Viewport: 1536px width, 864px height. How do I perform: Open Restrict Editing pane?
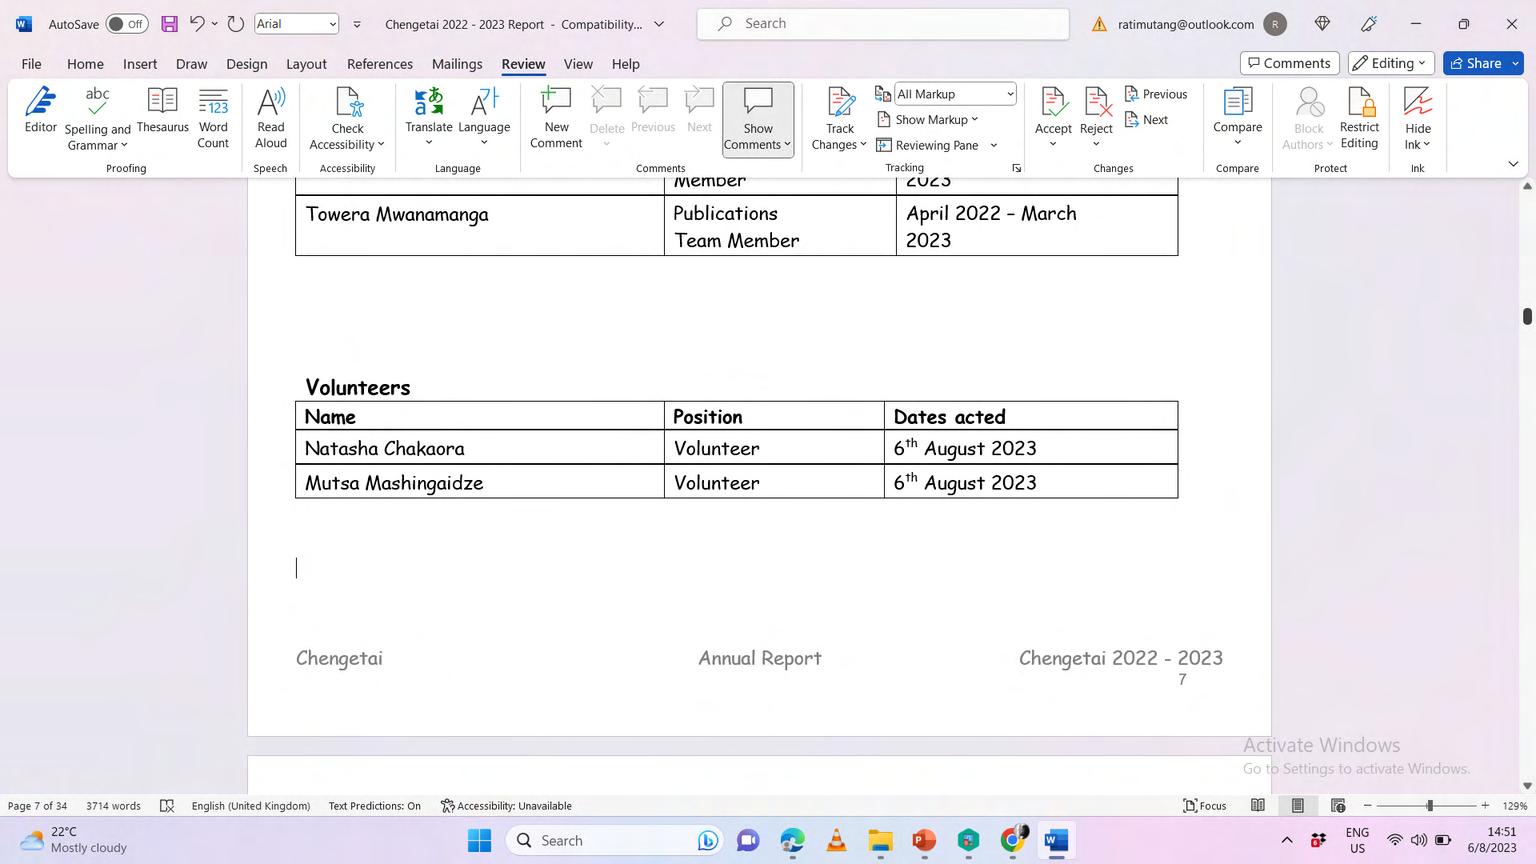click(x=1359, y=118)
